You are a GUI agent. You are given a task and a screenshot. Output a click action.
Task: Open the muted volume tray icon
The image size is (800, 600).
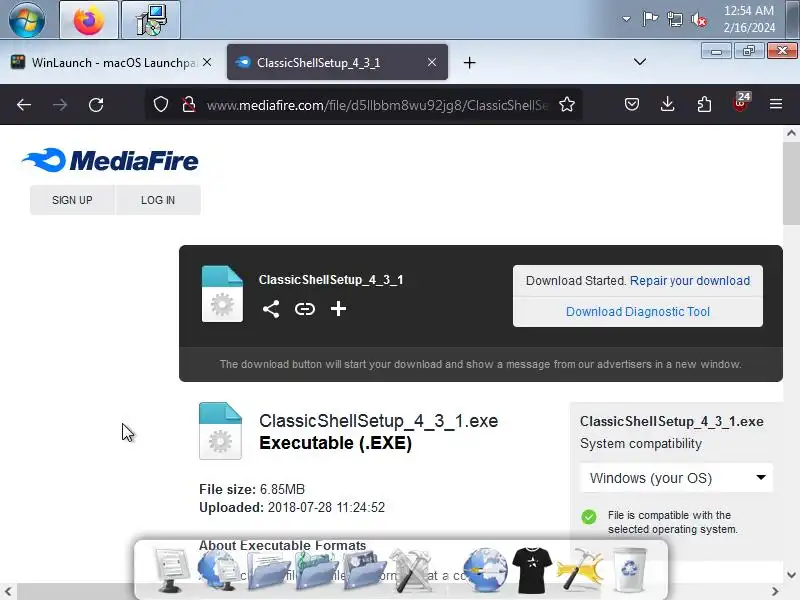(x=699, y=20)
